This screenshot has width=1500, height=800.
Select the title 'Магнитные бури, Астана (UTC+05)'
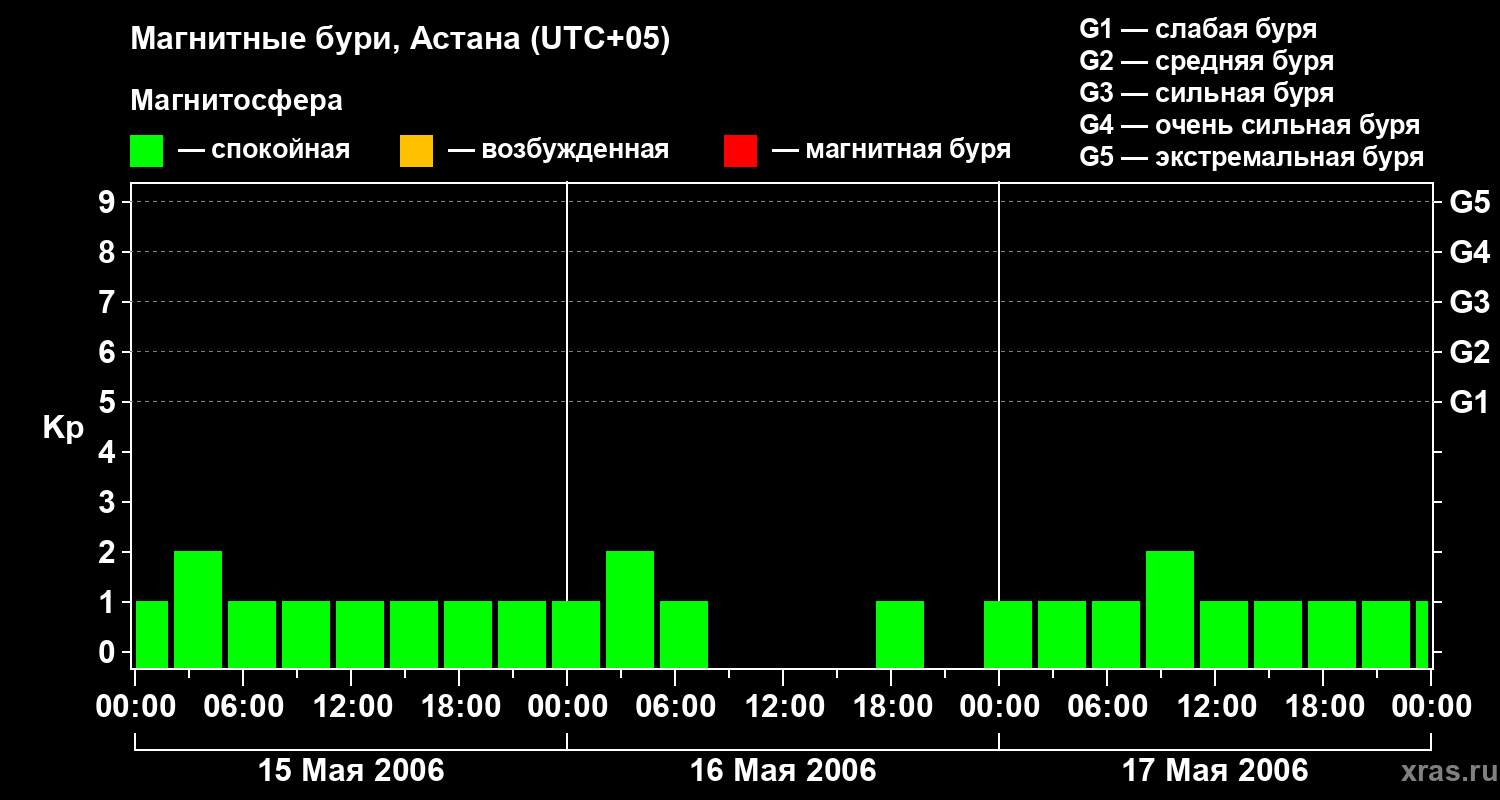400,40
